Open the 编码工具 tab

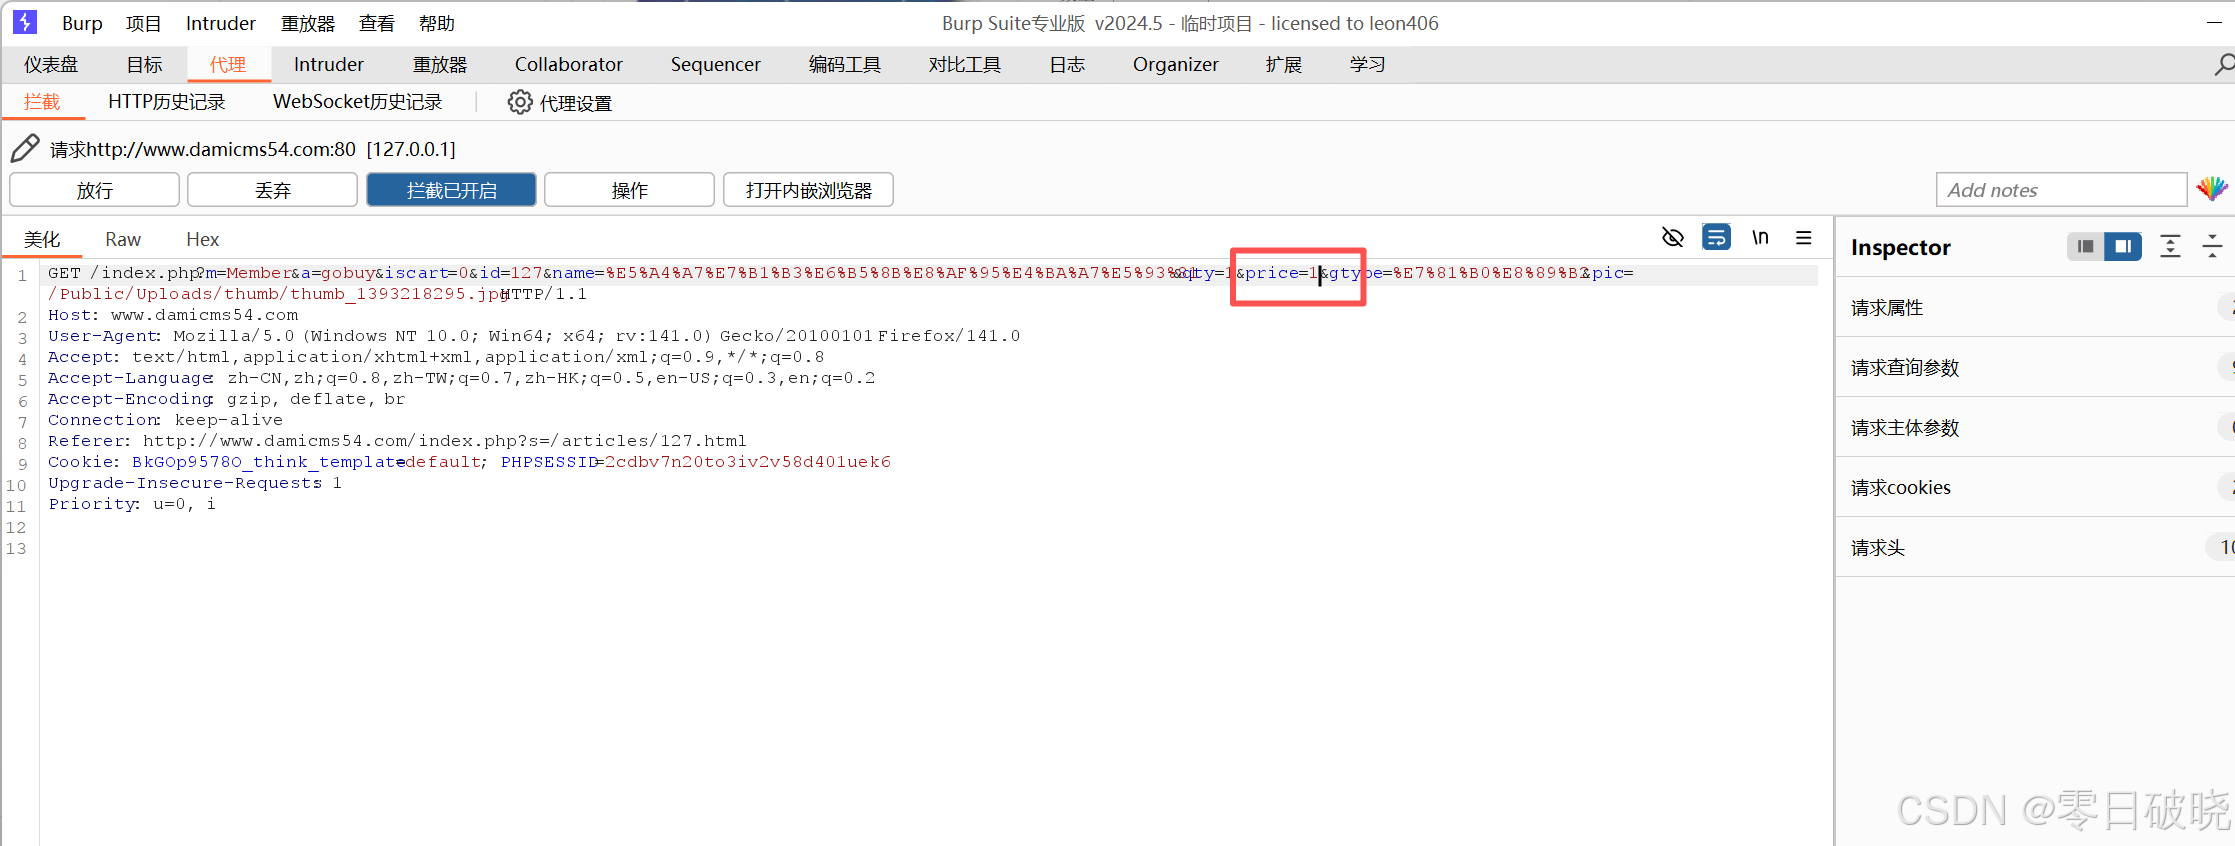pyautogui.click(x=845, y=64)
